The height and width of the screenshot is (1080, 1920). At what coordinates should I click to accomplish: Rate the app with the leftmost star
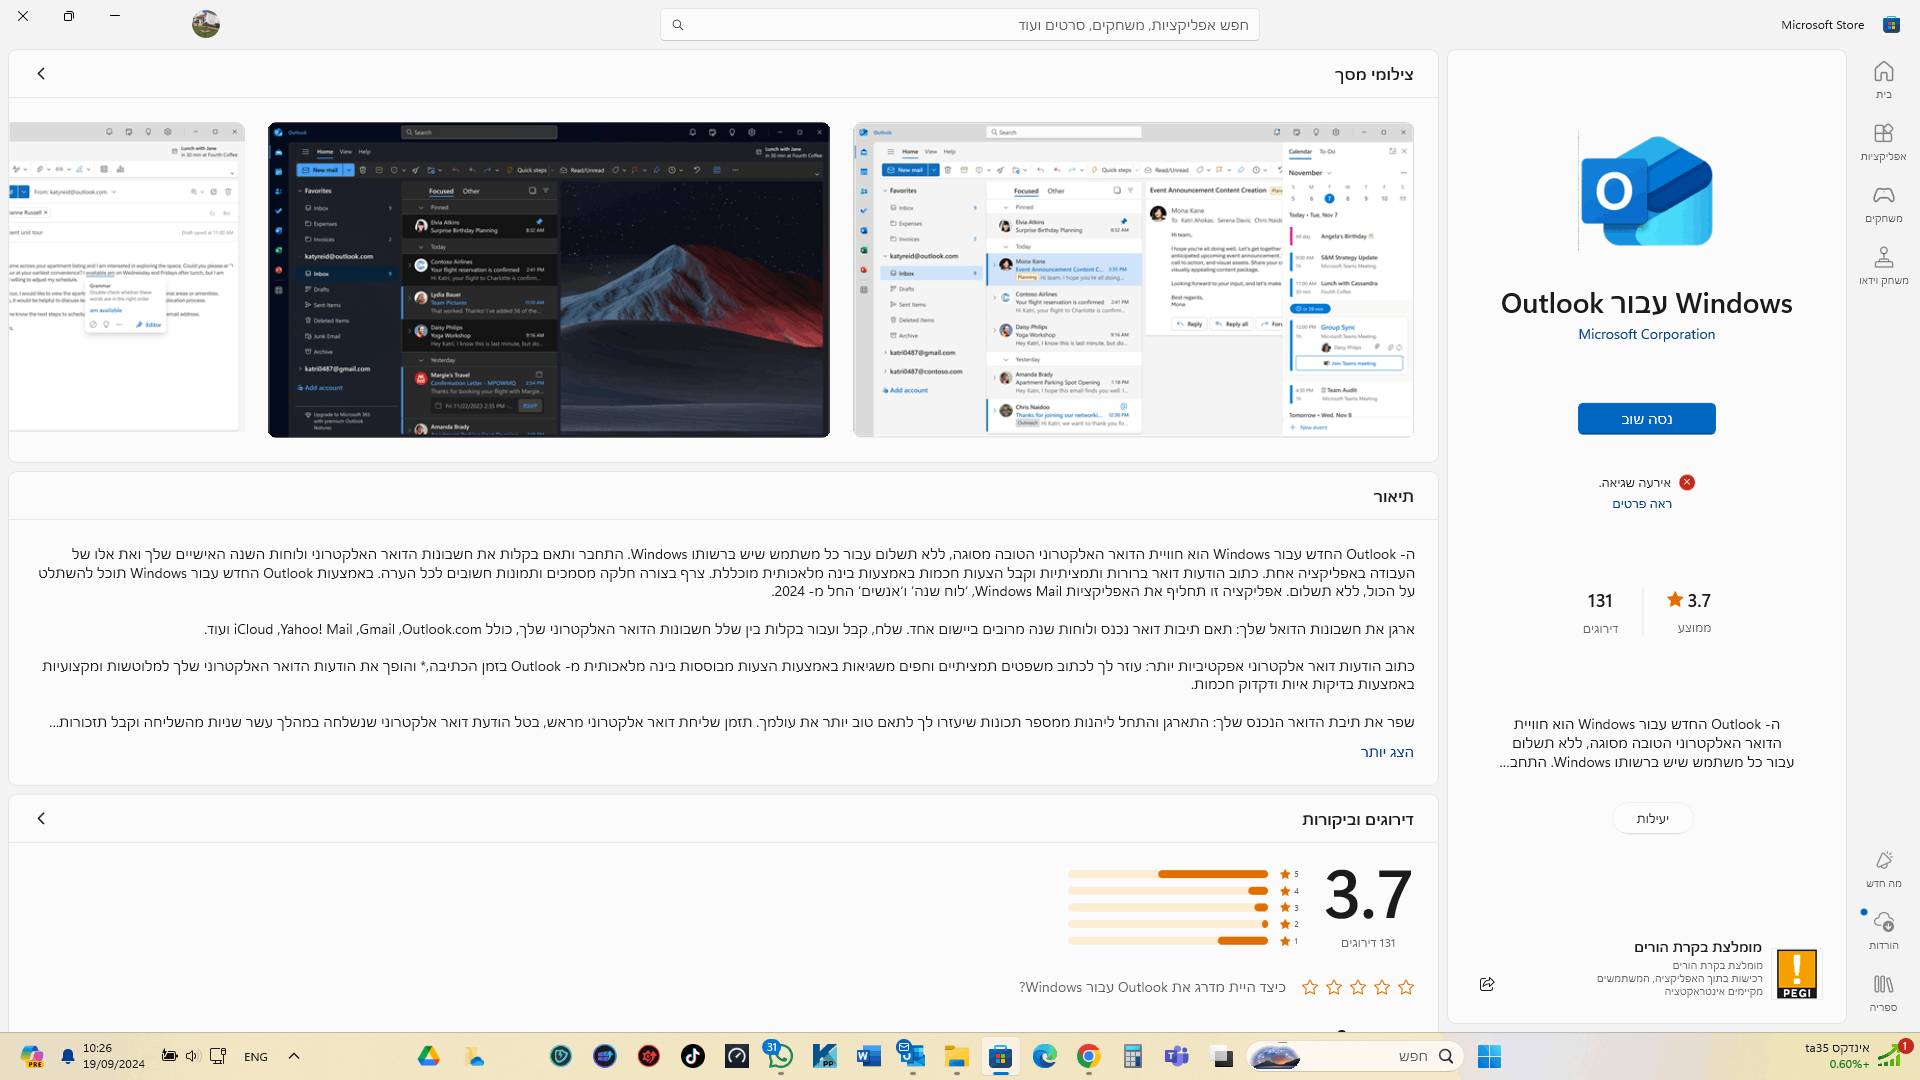click(1310, 987)
